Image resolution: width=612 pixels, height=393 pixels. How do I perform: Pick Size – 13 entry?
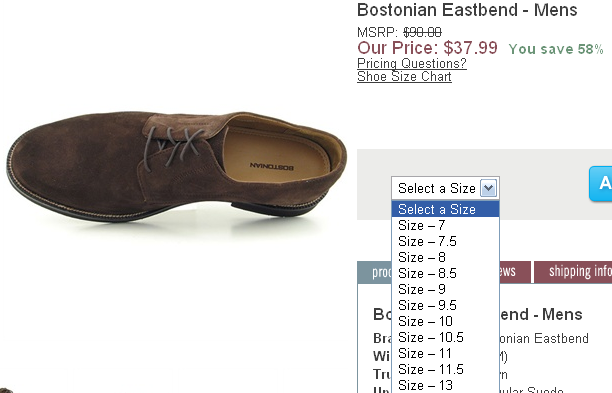445,385
